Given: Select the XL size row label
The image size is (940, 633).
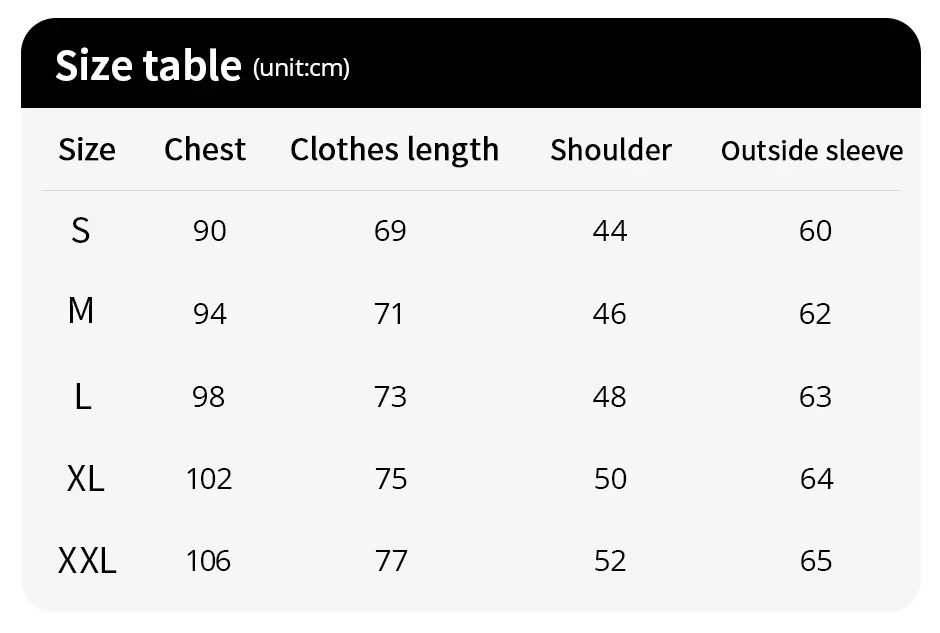Looking at the screenshot, I should click(85, 479).
